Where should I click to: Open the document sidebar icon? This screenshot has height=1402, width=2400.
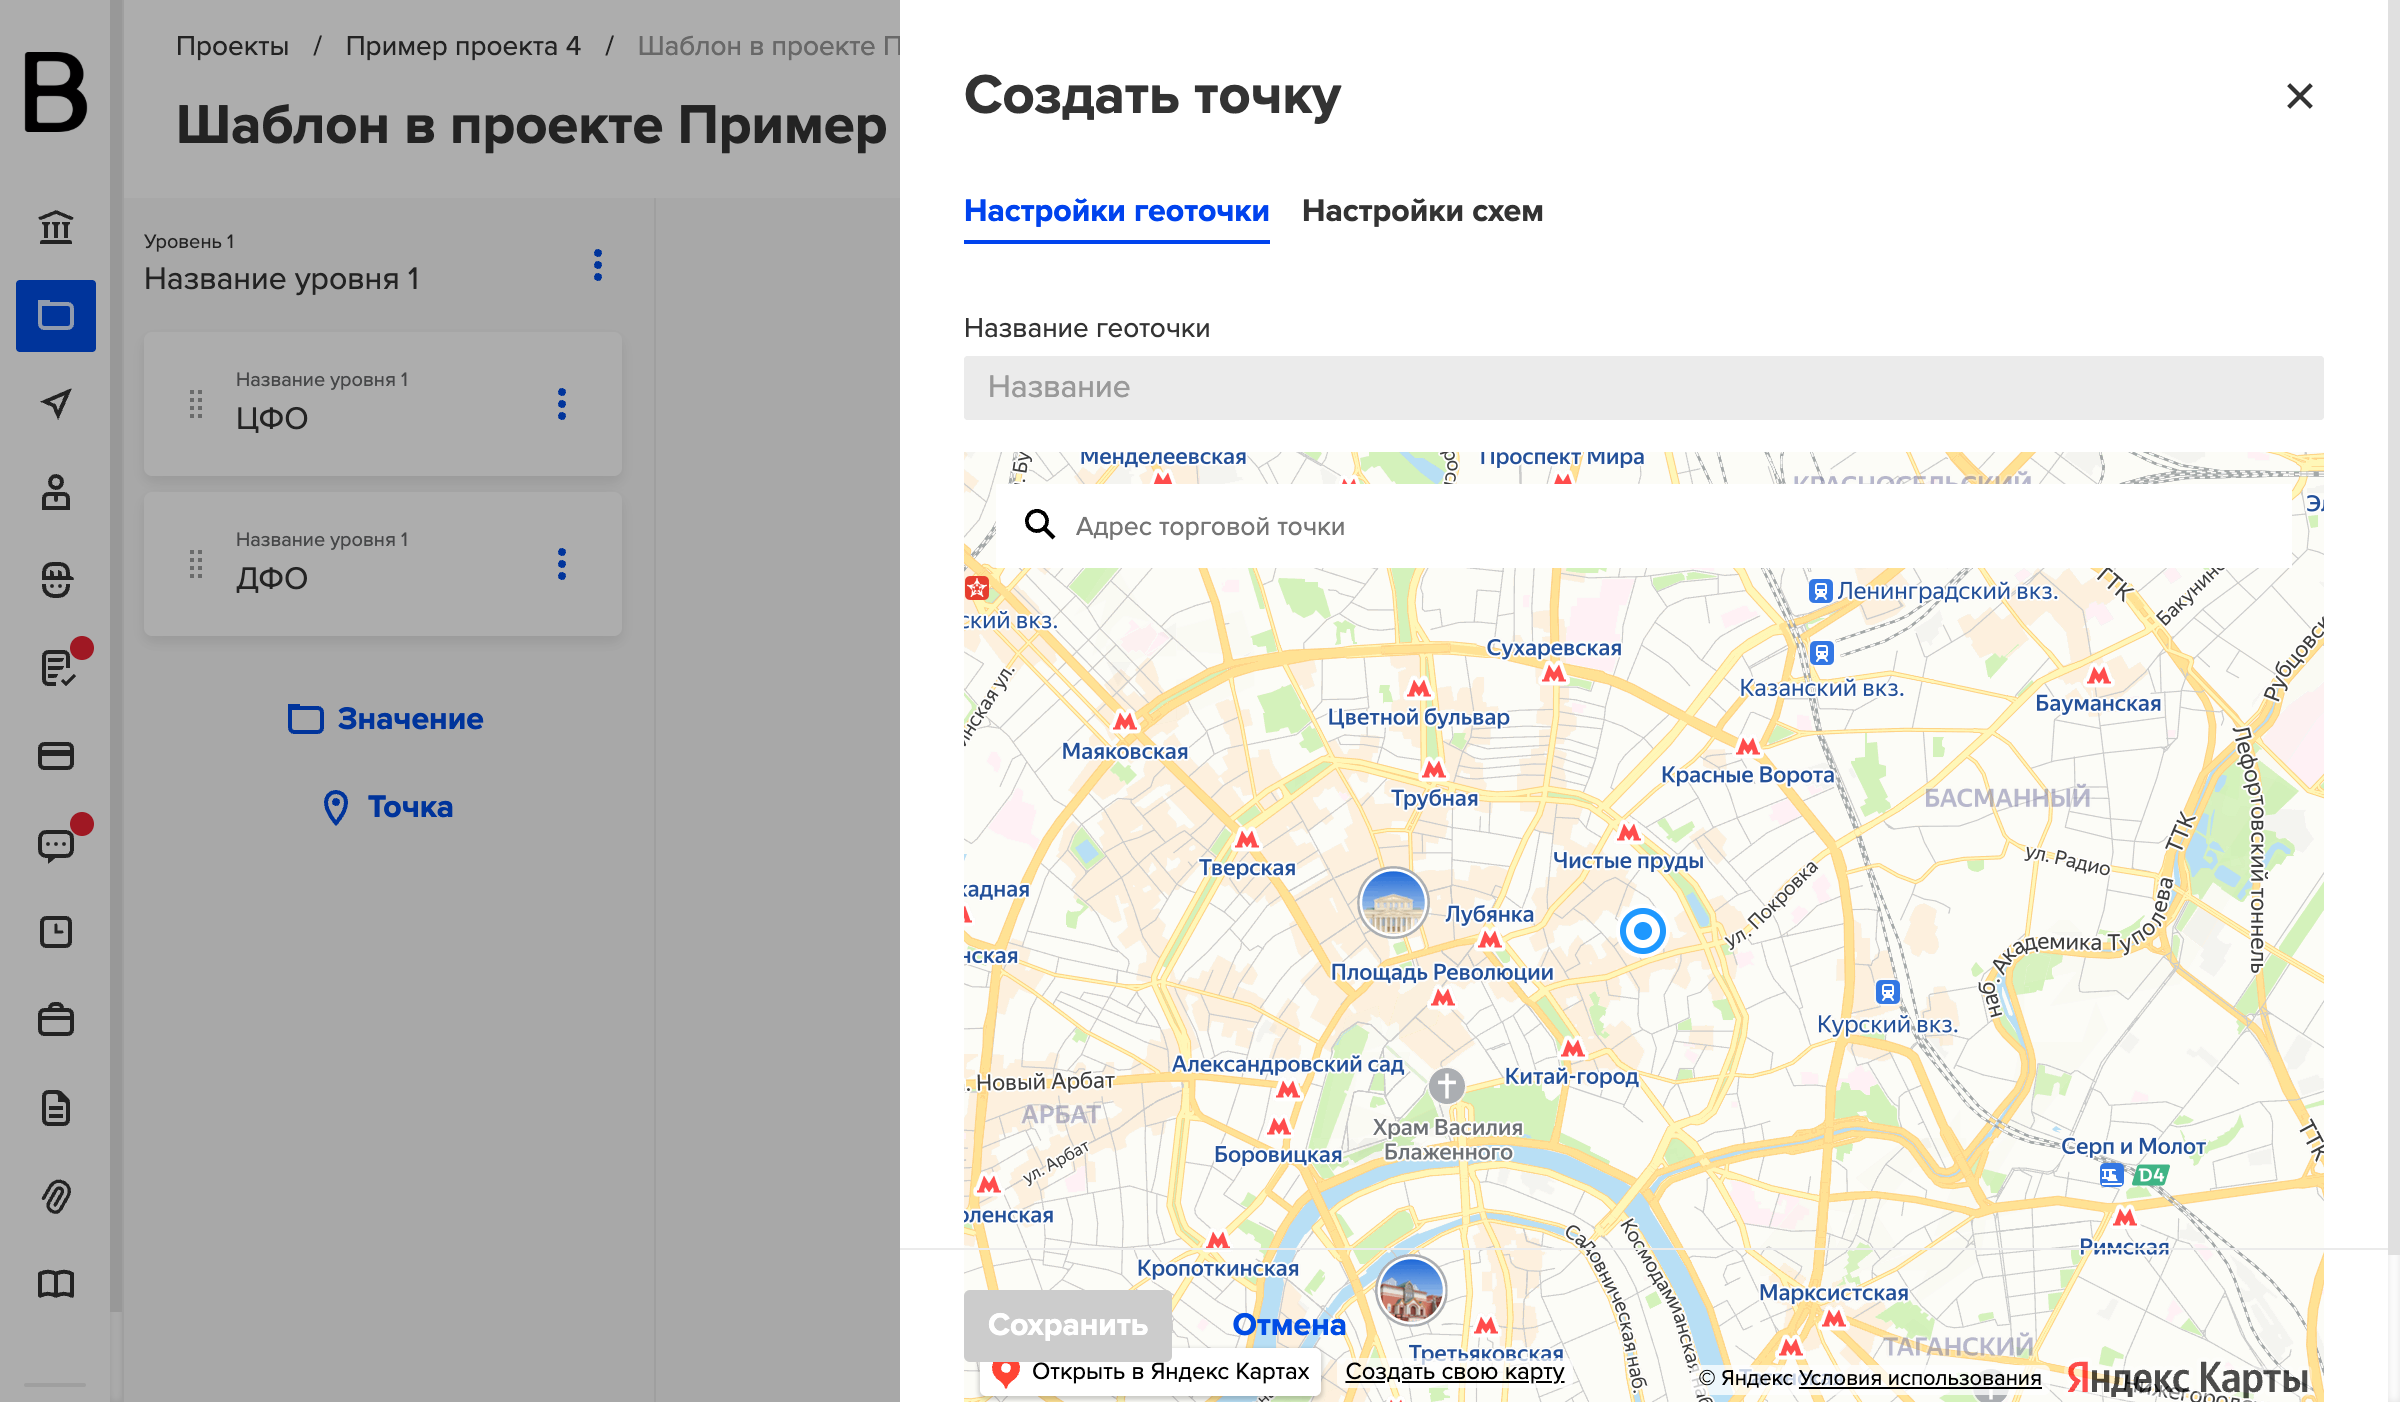click(56, 1108)
